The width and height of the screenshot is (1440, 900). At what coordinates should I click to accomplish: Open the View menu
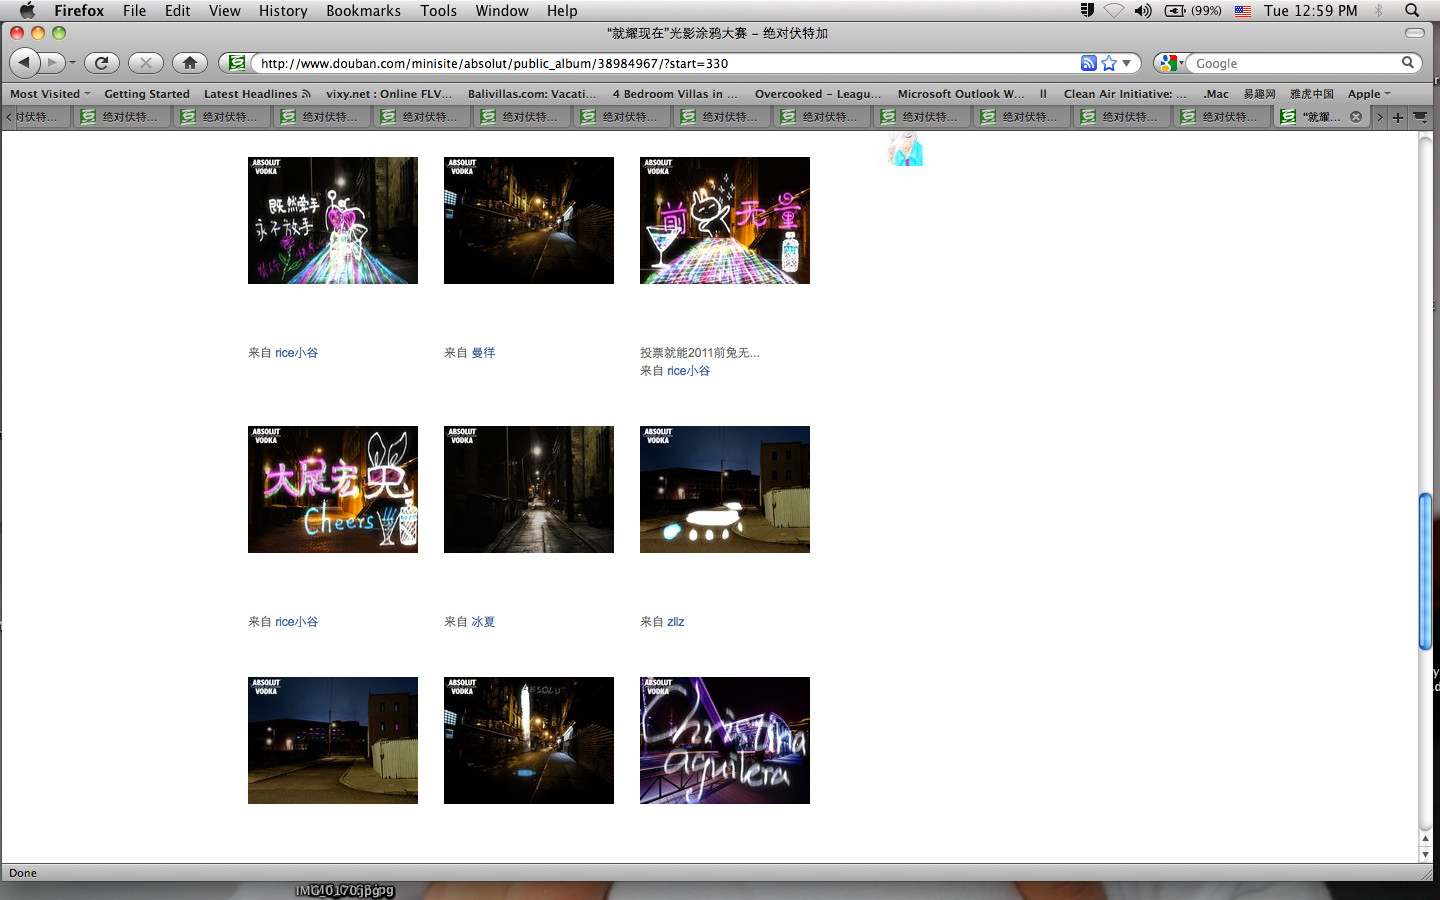click(x=225, y=10)
